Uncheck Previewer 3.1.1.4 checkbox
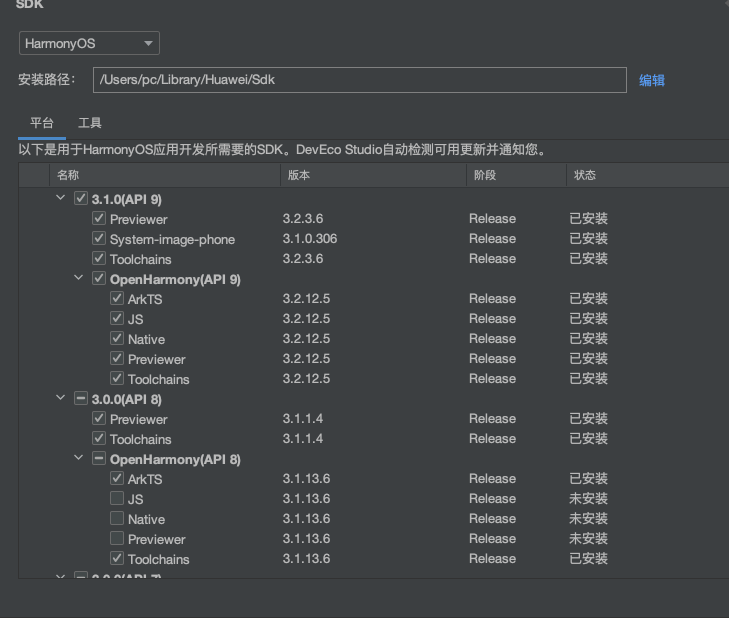Viewport: 729px width, 618px height. point(99,418)
